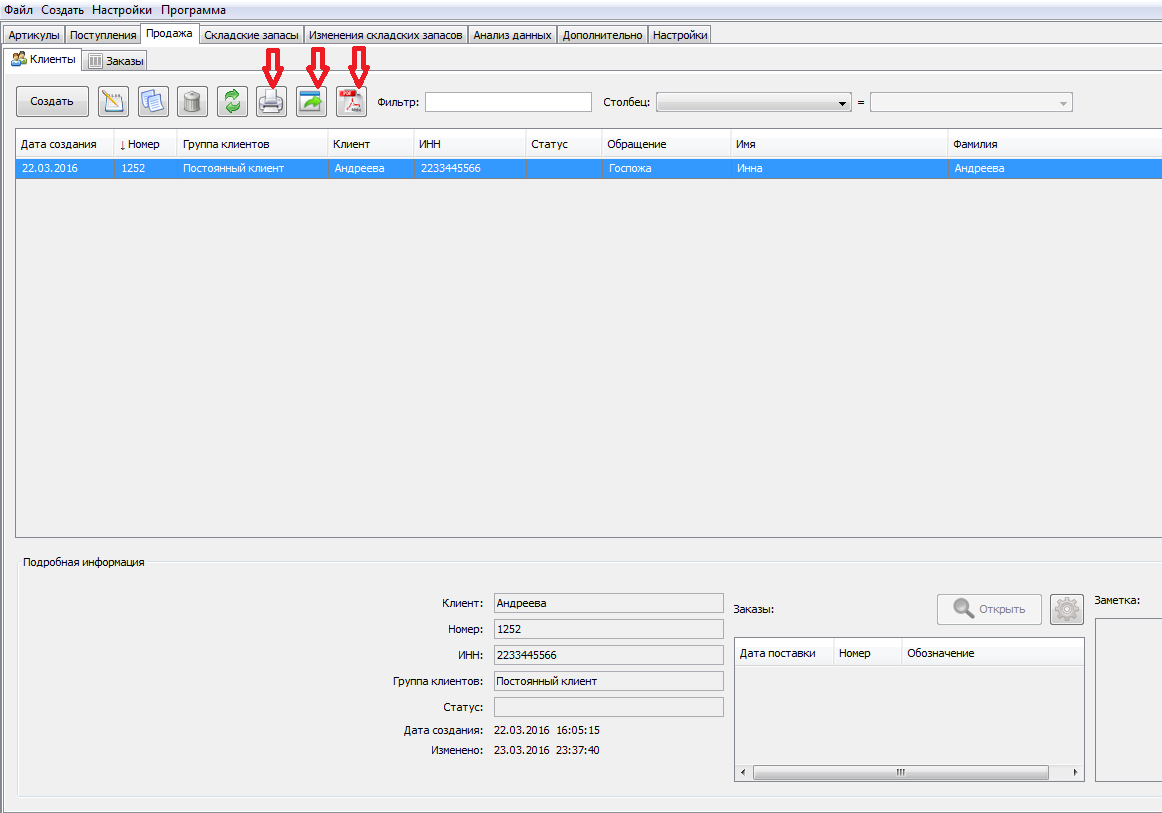Select the Андреева client row
This screenshot has width=1162, height=813.
(588, 168)
